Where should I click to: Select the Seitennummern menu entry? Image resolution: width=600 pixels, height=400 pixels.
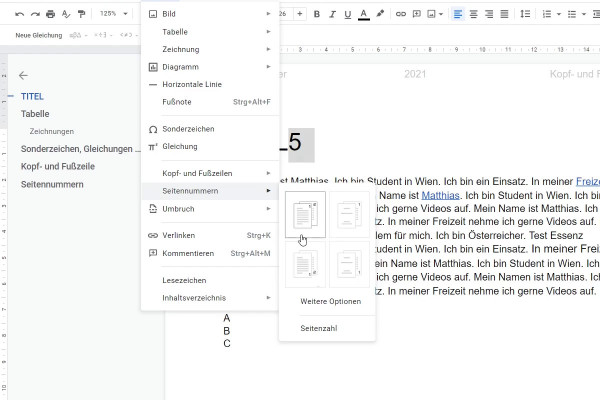point(210,191)
